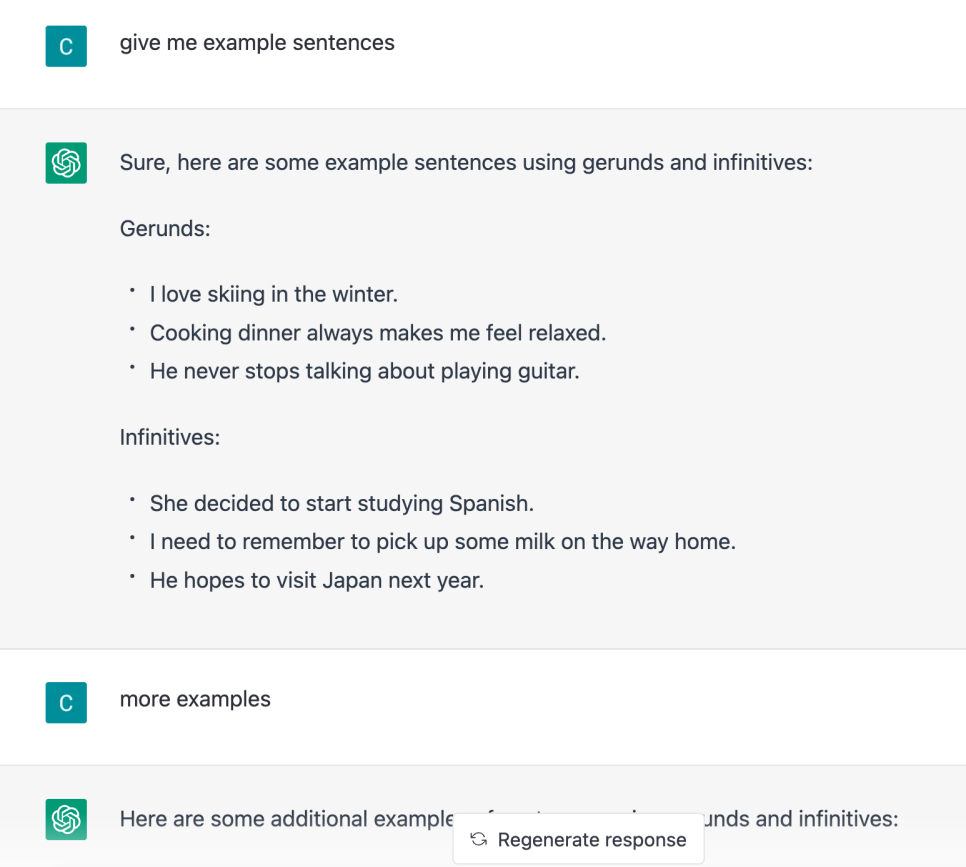Click the 'Gerunds:' heading text

[x=165, y=229]
